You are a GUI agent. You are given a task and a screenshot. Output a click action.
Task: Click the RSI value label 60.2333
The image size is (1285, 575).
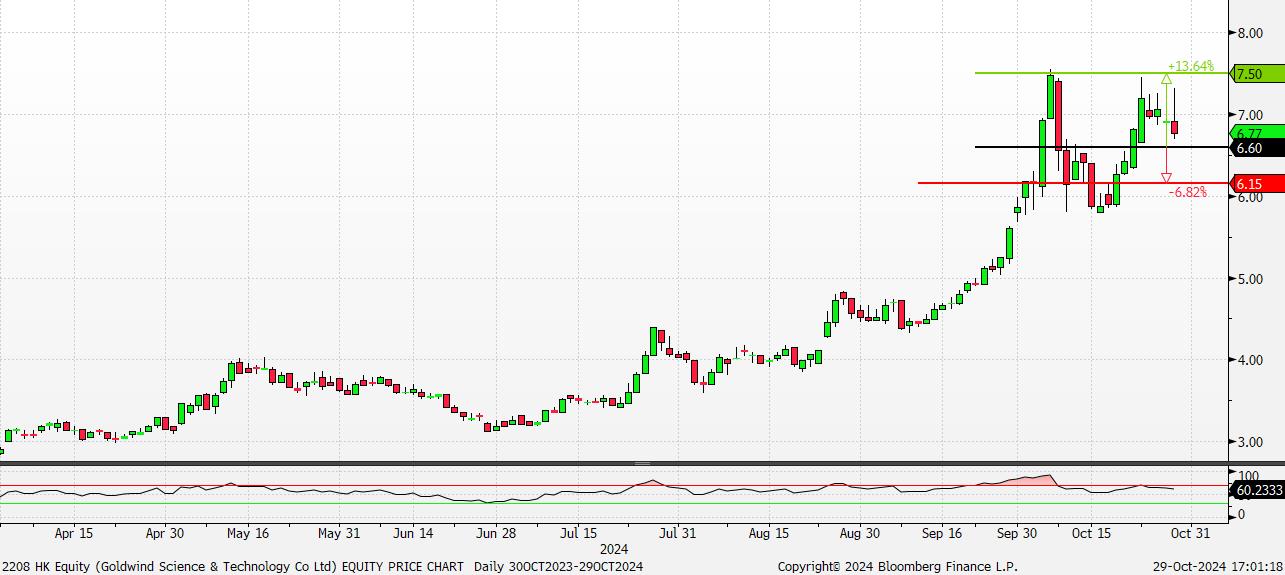coord(1259,491)
